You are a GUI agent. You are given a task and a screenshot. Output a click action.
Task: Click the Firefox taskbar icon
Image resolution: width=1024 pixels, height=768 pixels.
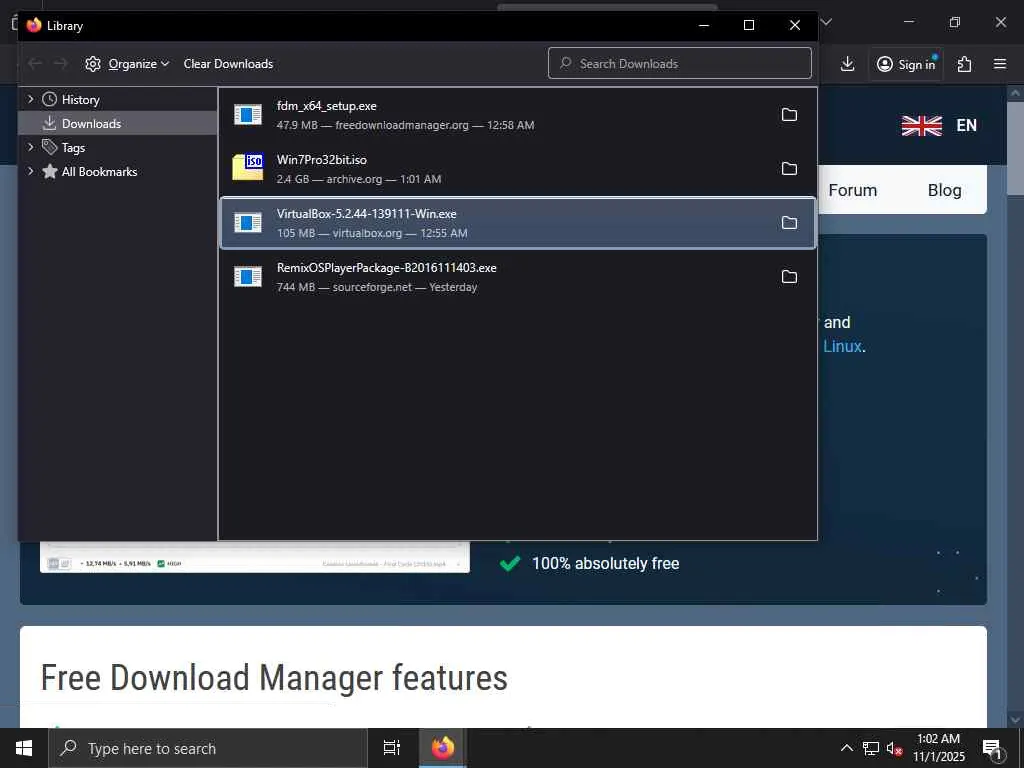(442, 748)
